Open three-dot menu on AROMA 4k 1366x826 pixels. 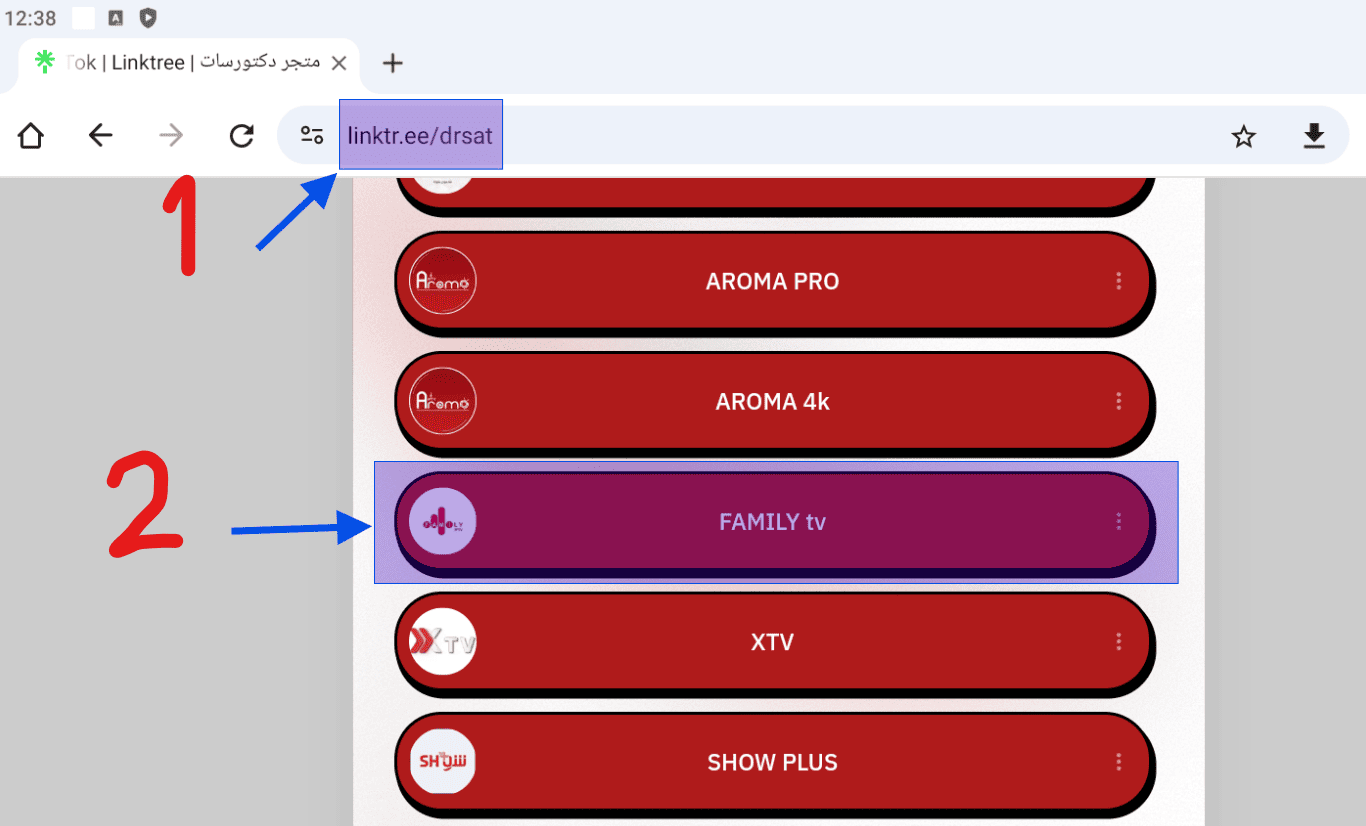(1118, 402)
